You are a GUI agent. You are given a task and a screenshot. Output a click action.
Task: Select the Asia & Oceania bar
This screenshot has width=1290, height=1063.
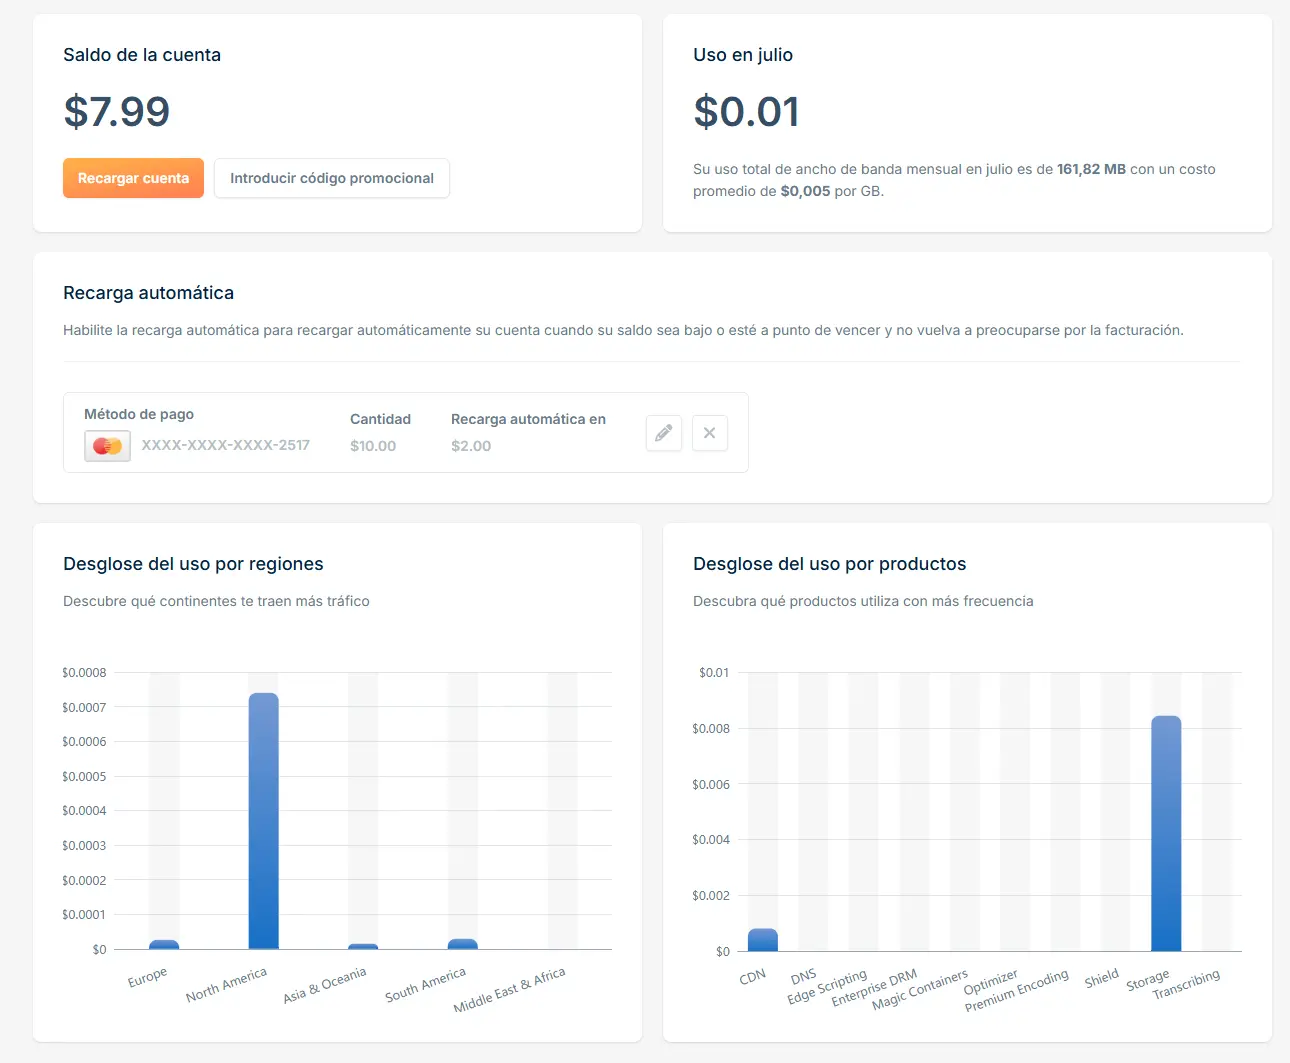(363, 946)
